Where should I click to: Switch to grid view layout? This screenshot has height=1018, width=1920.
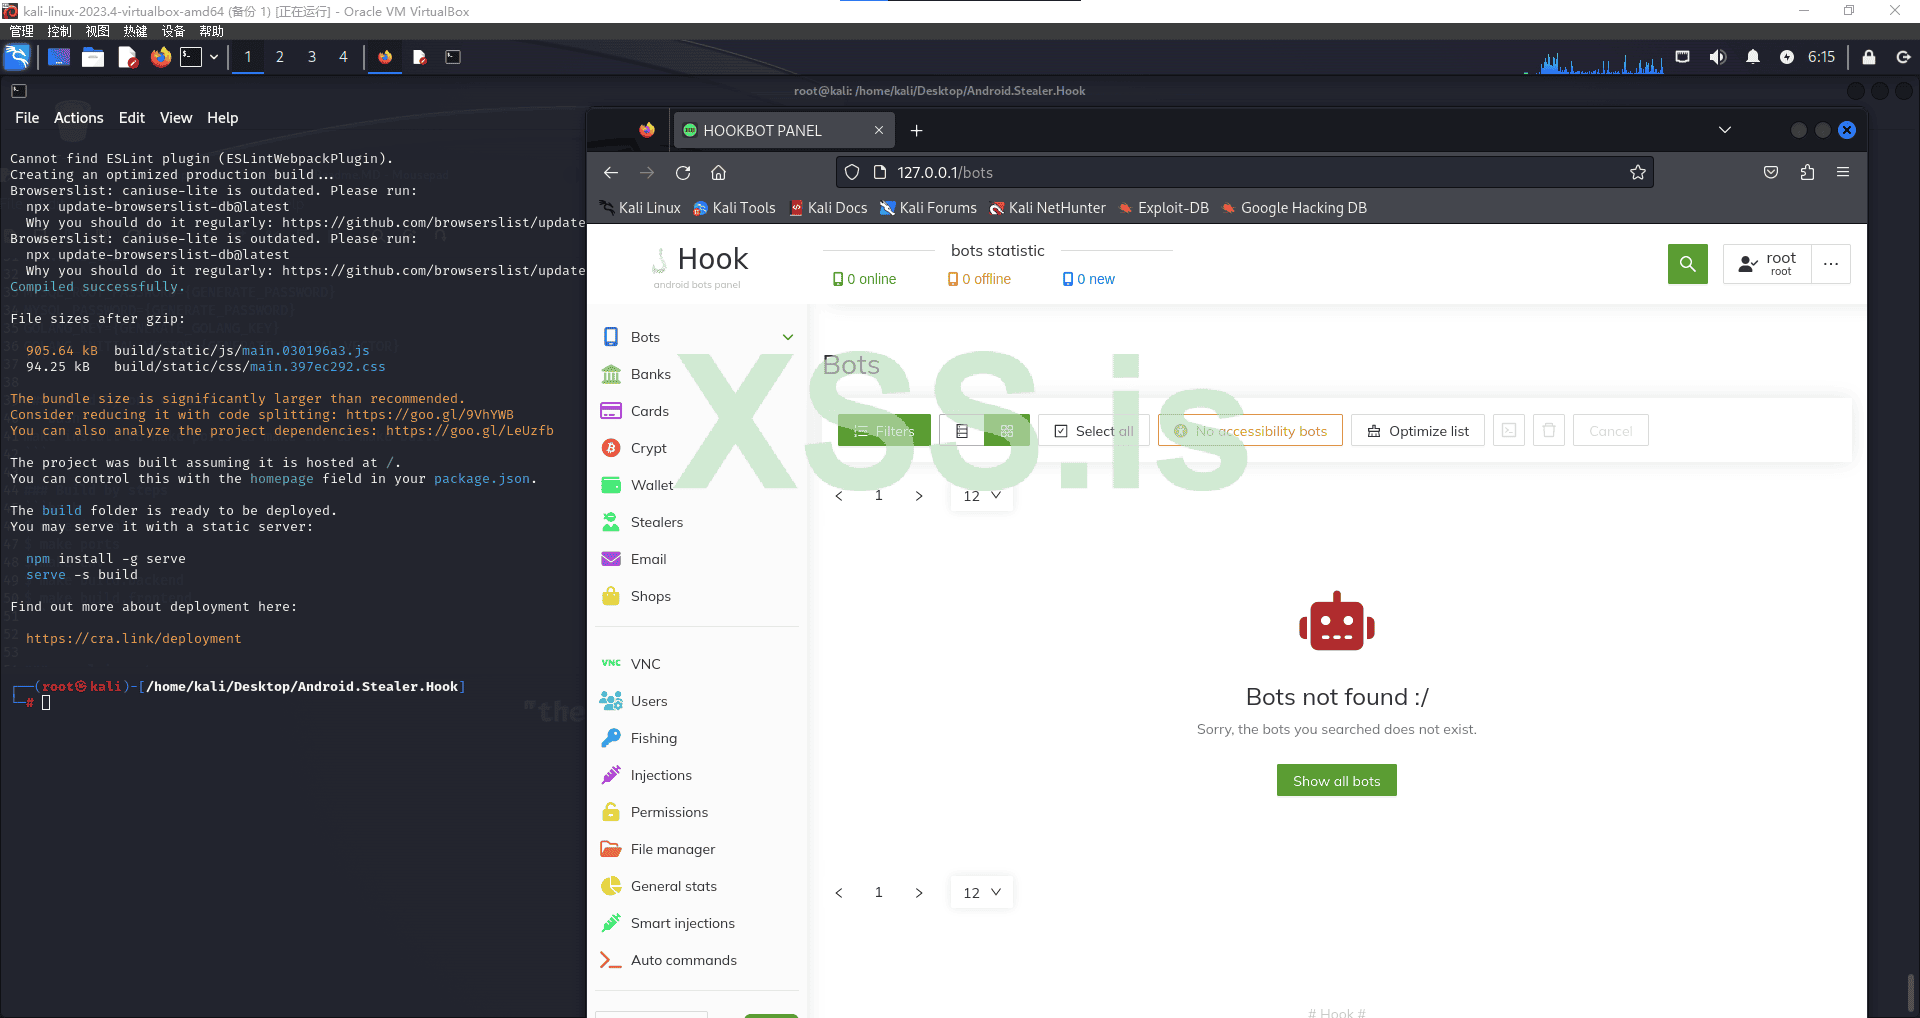pos(1007,431)
